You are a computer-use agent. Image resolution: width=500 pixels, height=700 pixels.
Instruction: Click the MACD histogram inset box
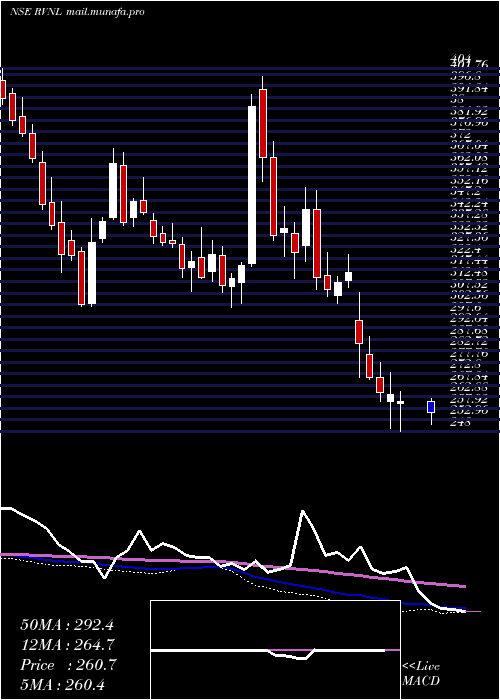click(x=275, y=650)
